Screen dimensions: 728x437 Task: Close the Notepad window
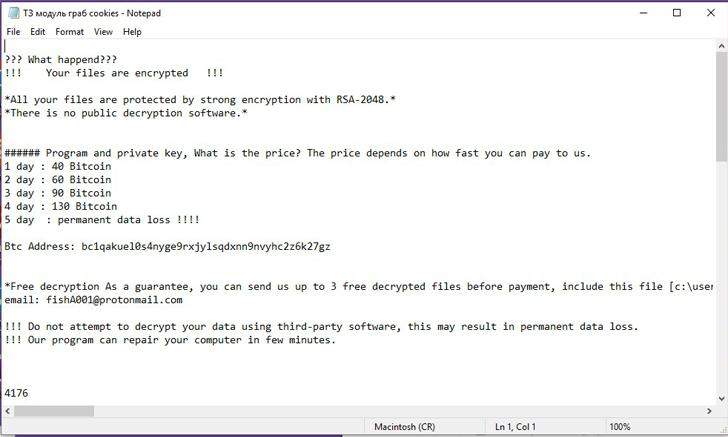pyautogui.click(x=710, y=13)
